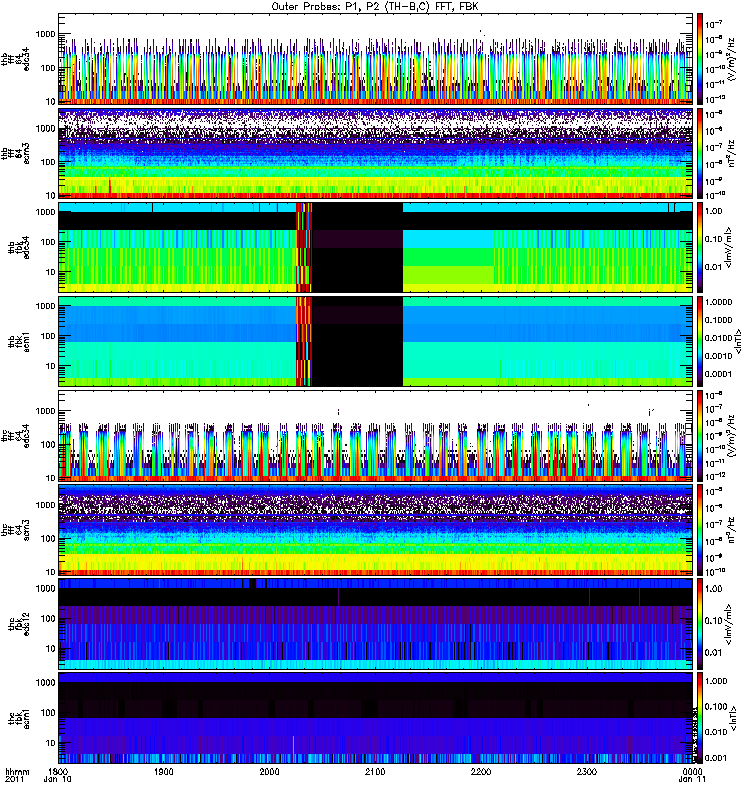
Task: Click the 0000 Jan 11 time label
Action: (x=692, y=776)
